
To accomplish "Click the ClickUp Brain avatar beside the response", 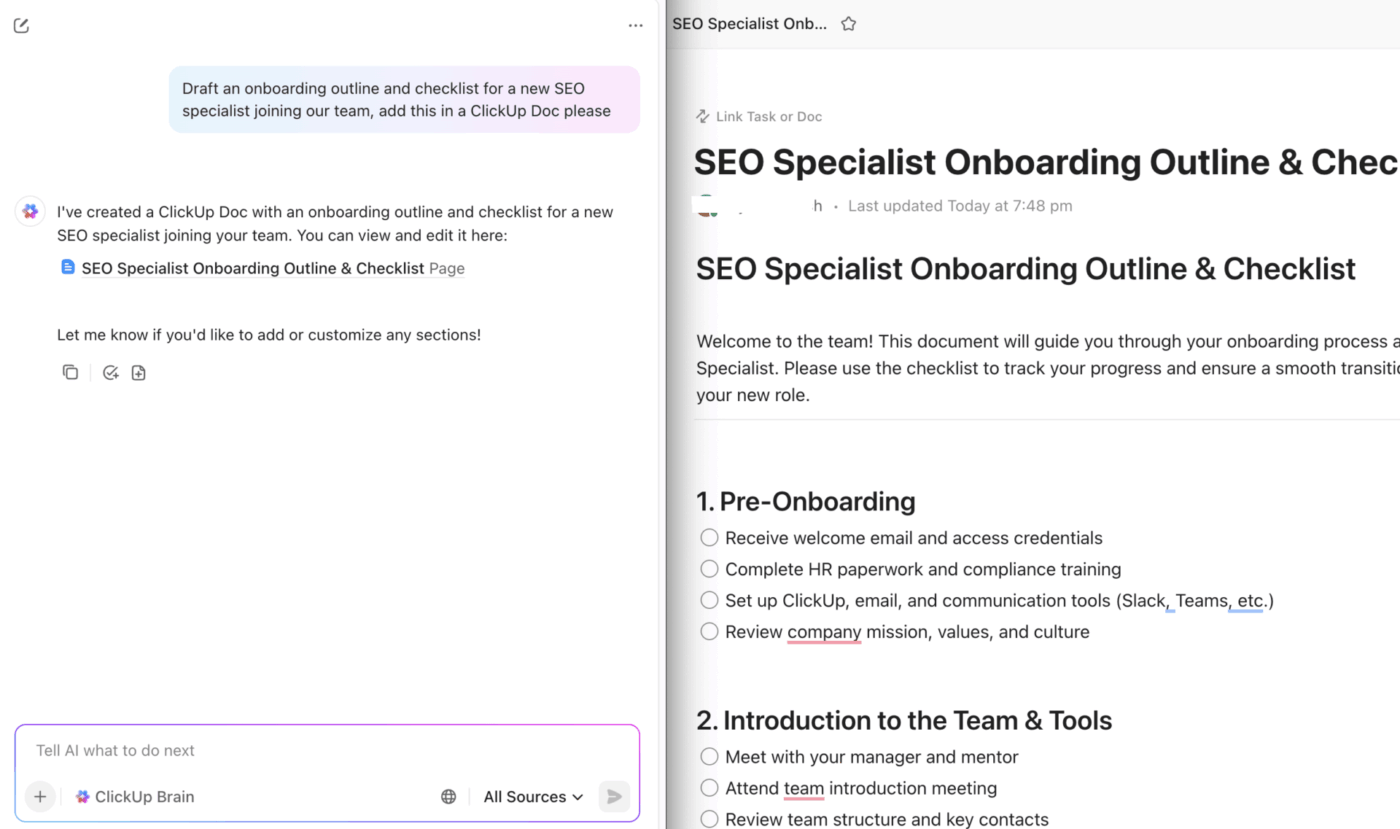I will click(x=30, y=212).
